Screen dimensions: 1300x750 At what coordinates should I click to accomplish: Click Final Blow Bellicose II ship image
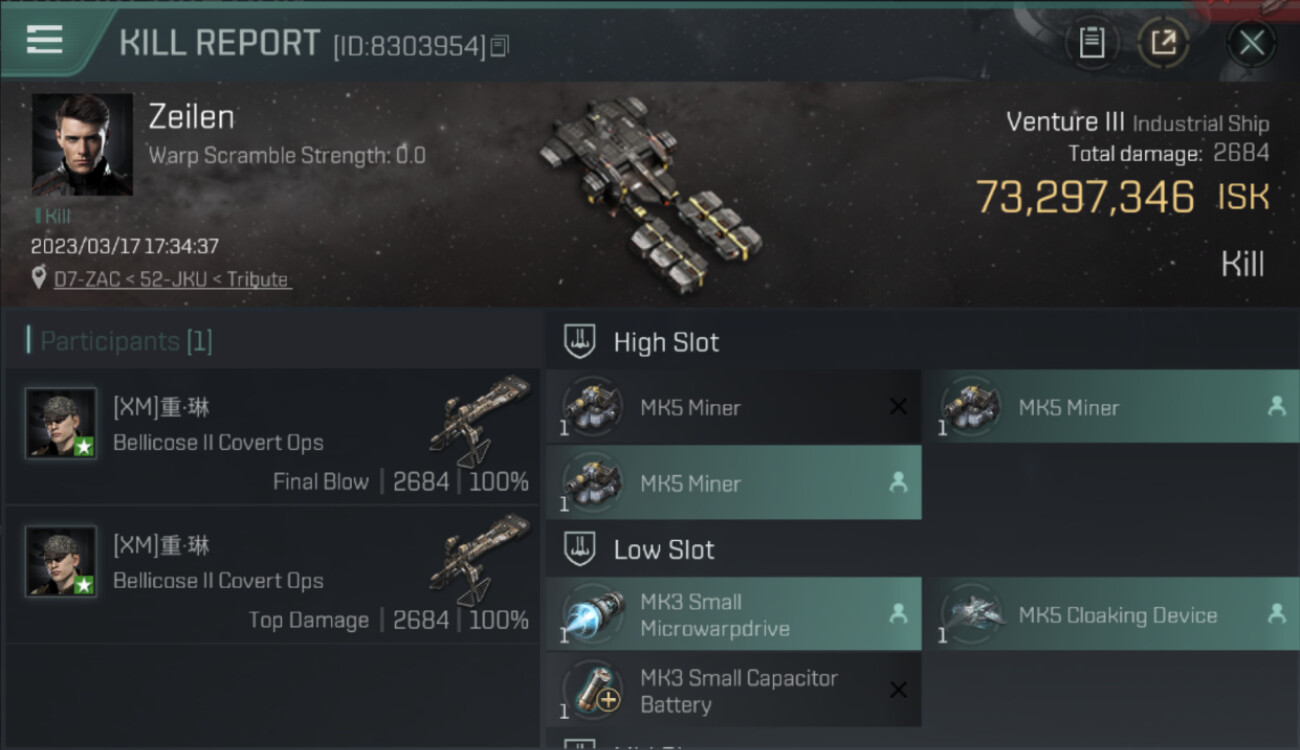pos(480,420)
